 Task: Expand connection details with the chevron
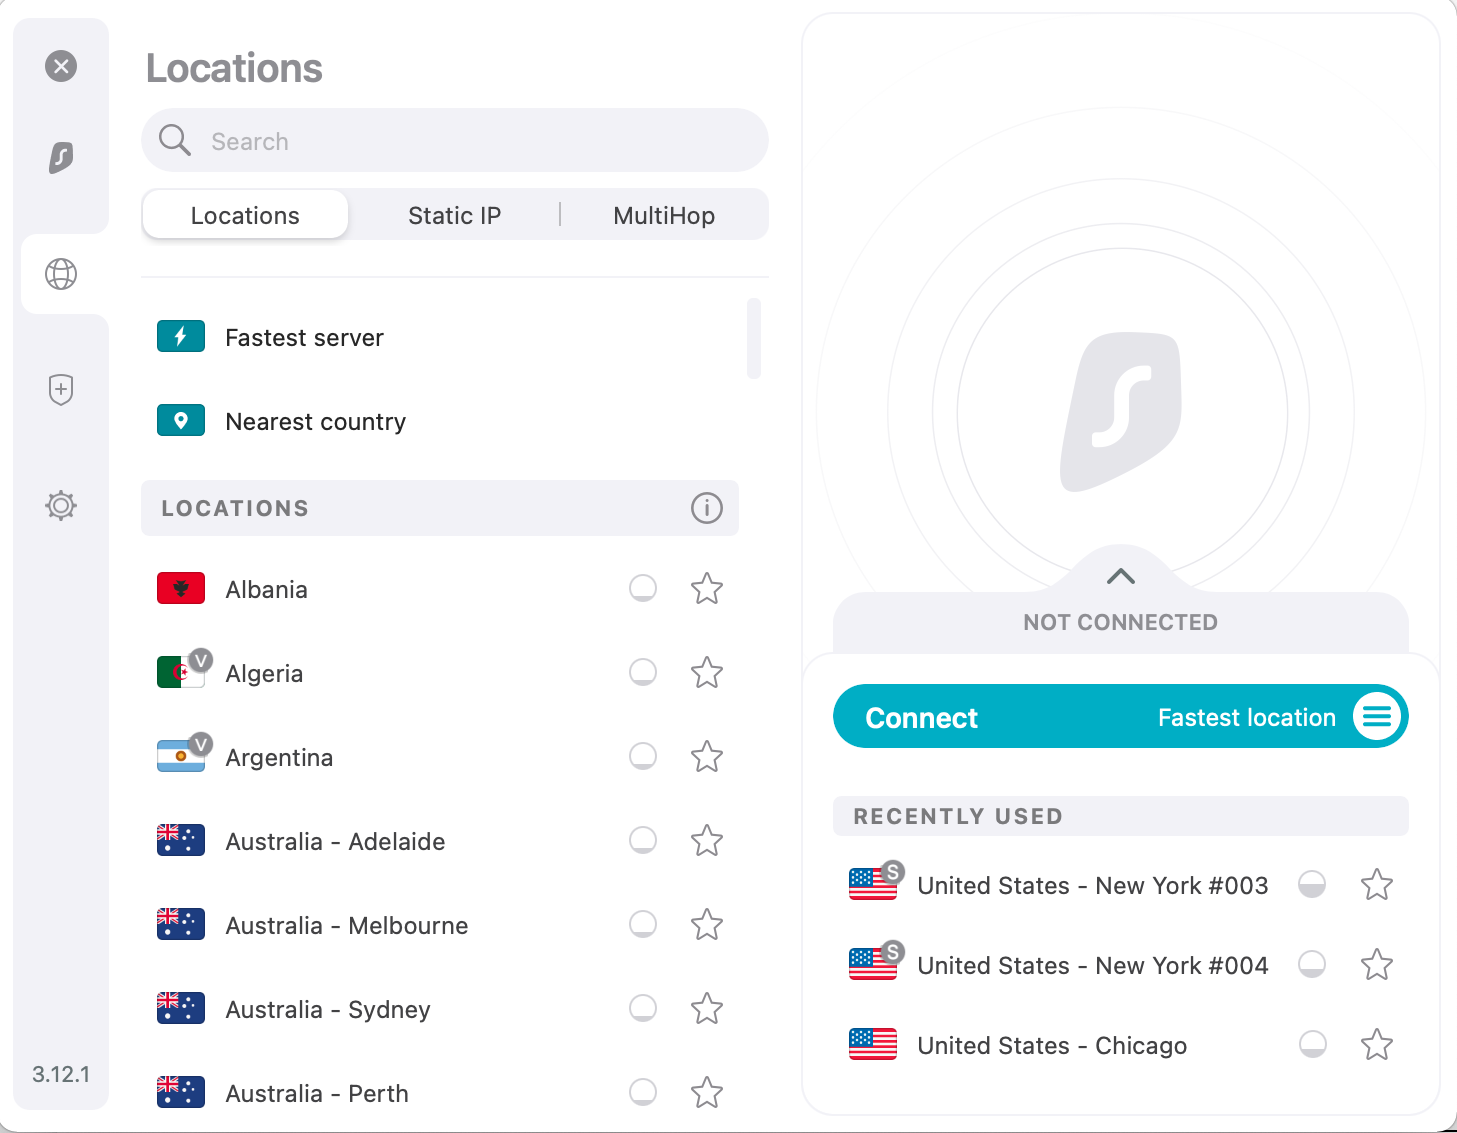1120,576
